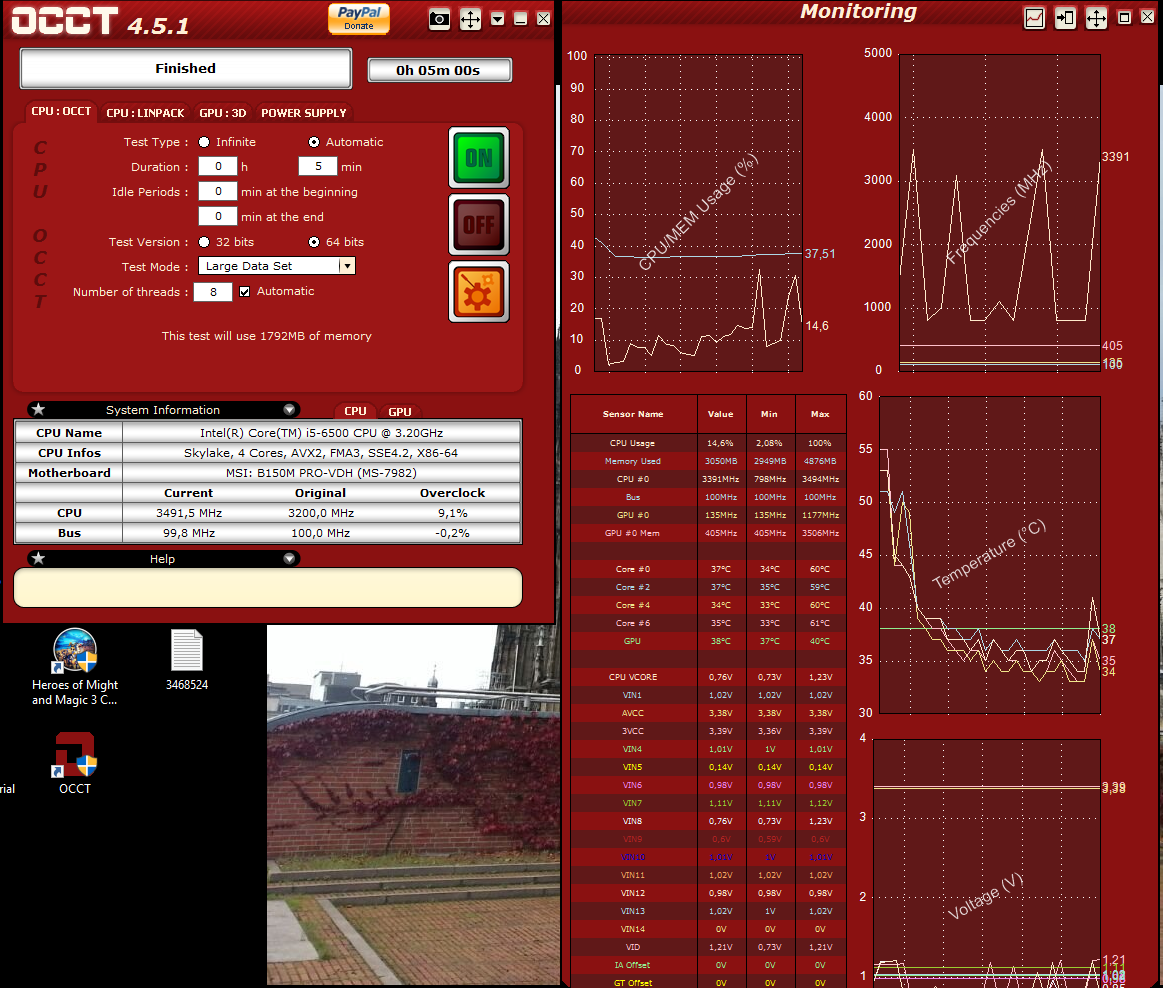This screenshot has width=1163, height=988.
Task: Click the dock panel icon in Monitoring window
Action: [x=1065, y=19]
